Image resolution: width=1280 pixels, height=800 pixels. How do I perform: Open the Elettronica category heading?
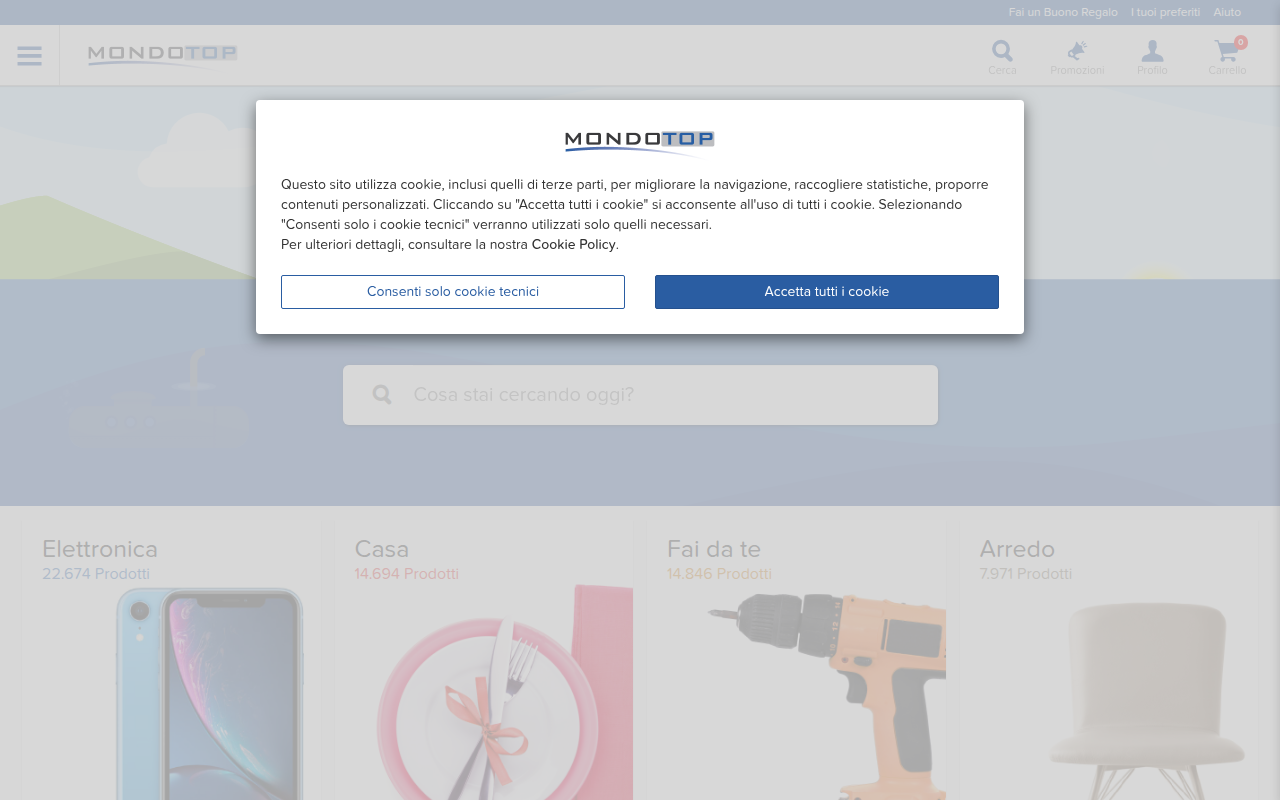pos(100,549)
